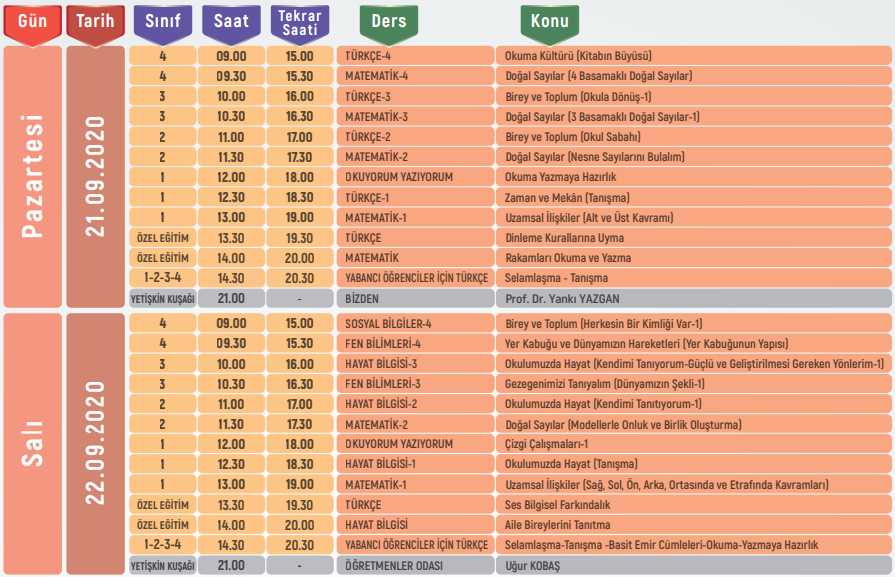Viewport: 895px width, 577px height.
Task: Click the Tekrar Saati header
Action: click(x=299, y=23)
